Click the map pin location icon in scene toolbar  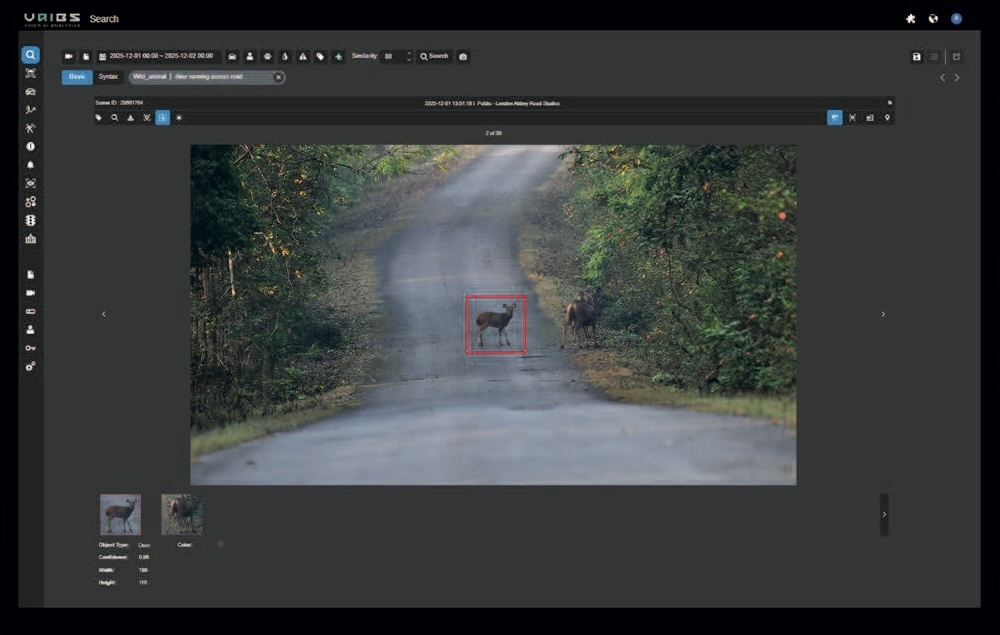coord(887,118)
